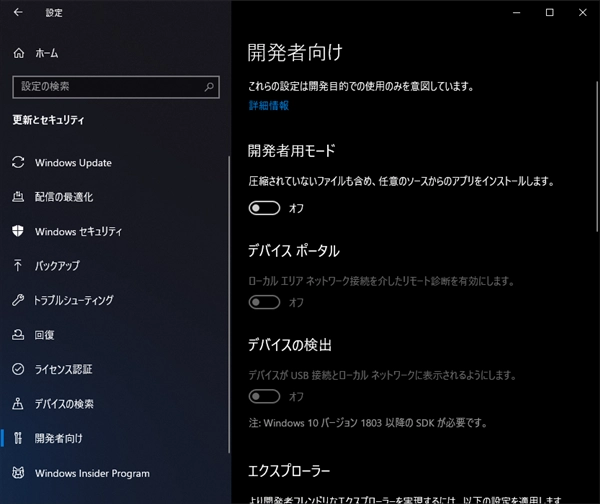Click the トラブルシューティング wrench icon
600x504 pixels.
coord(18,300)
